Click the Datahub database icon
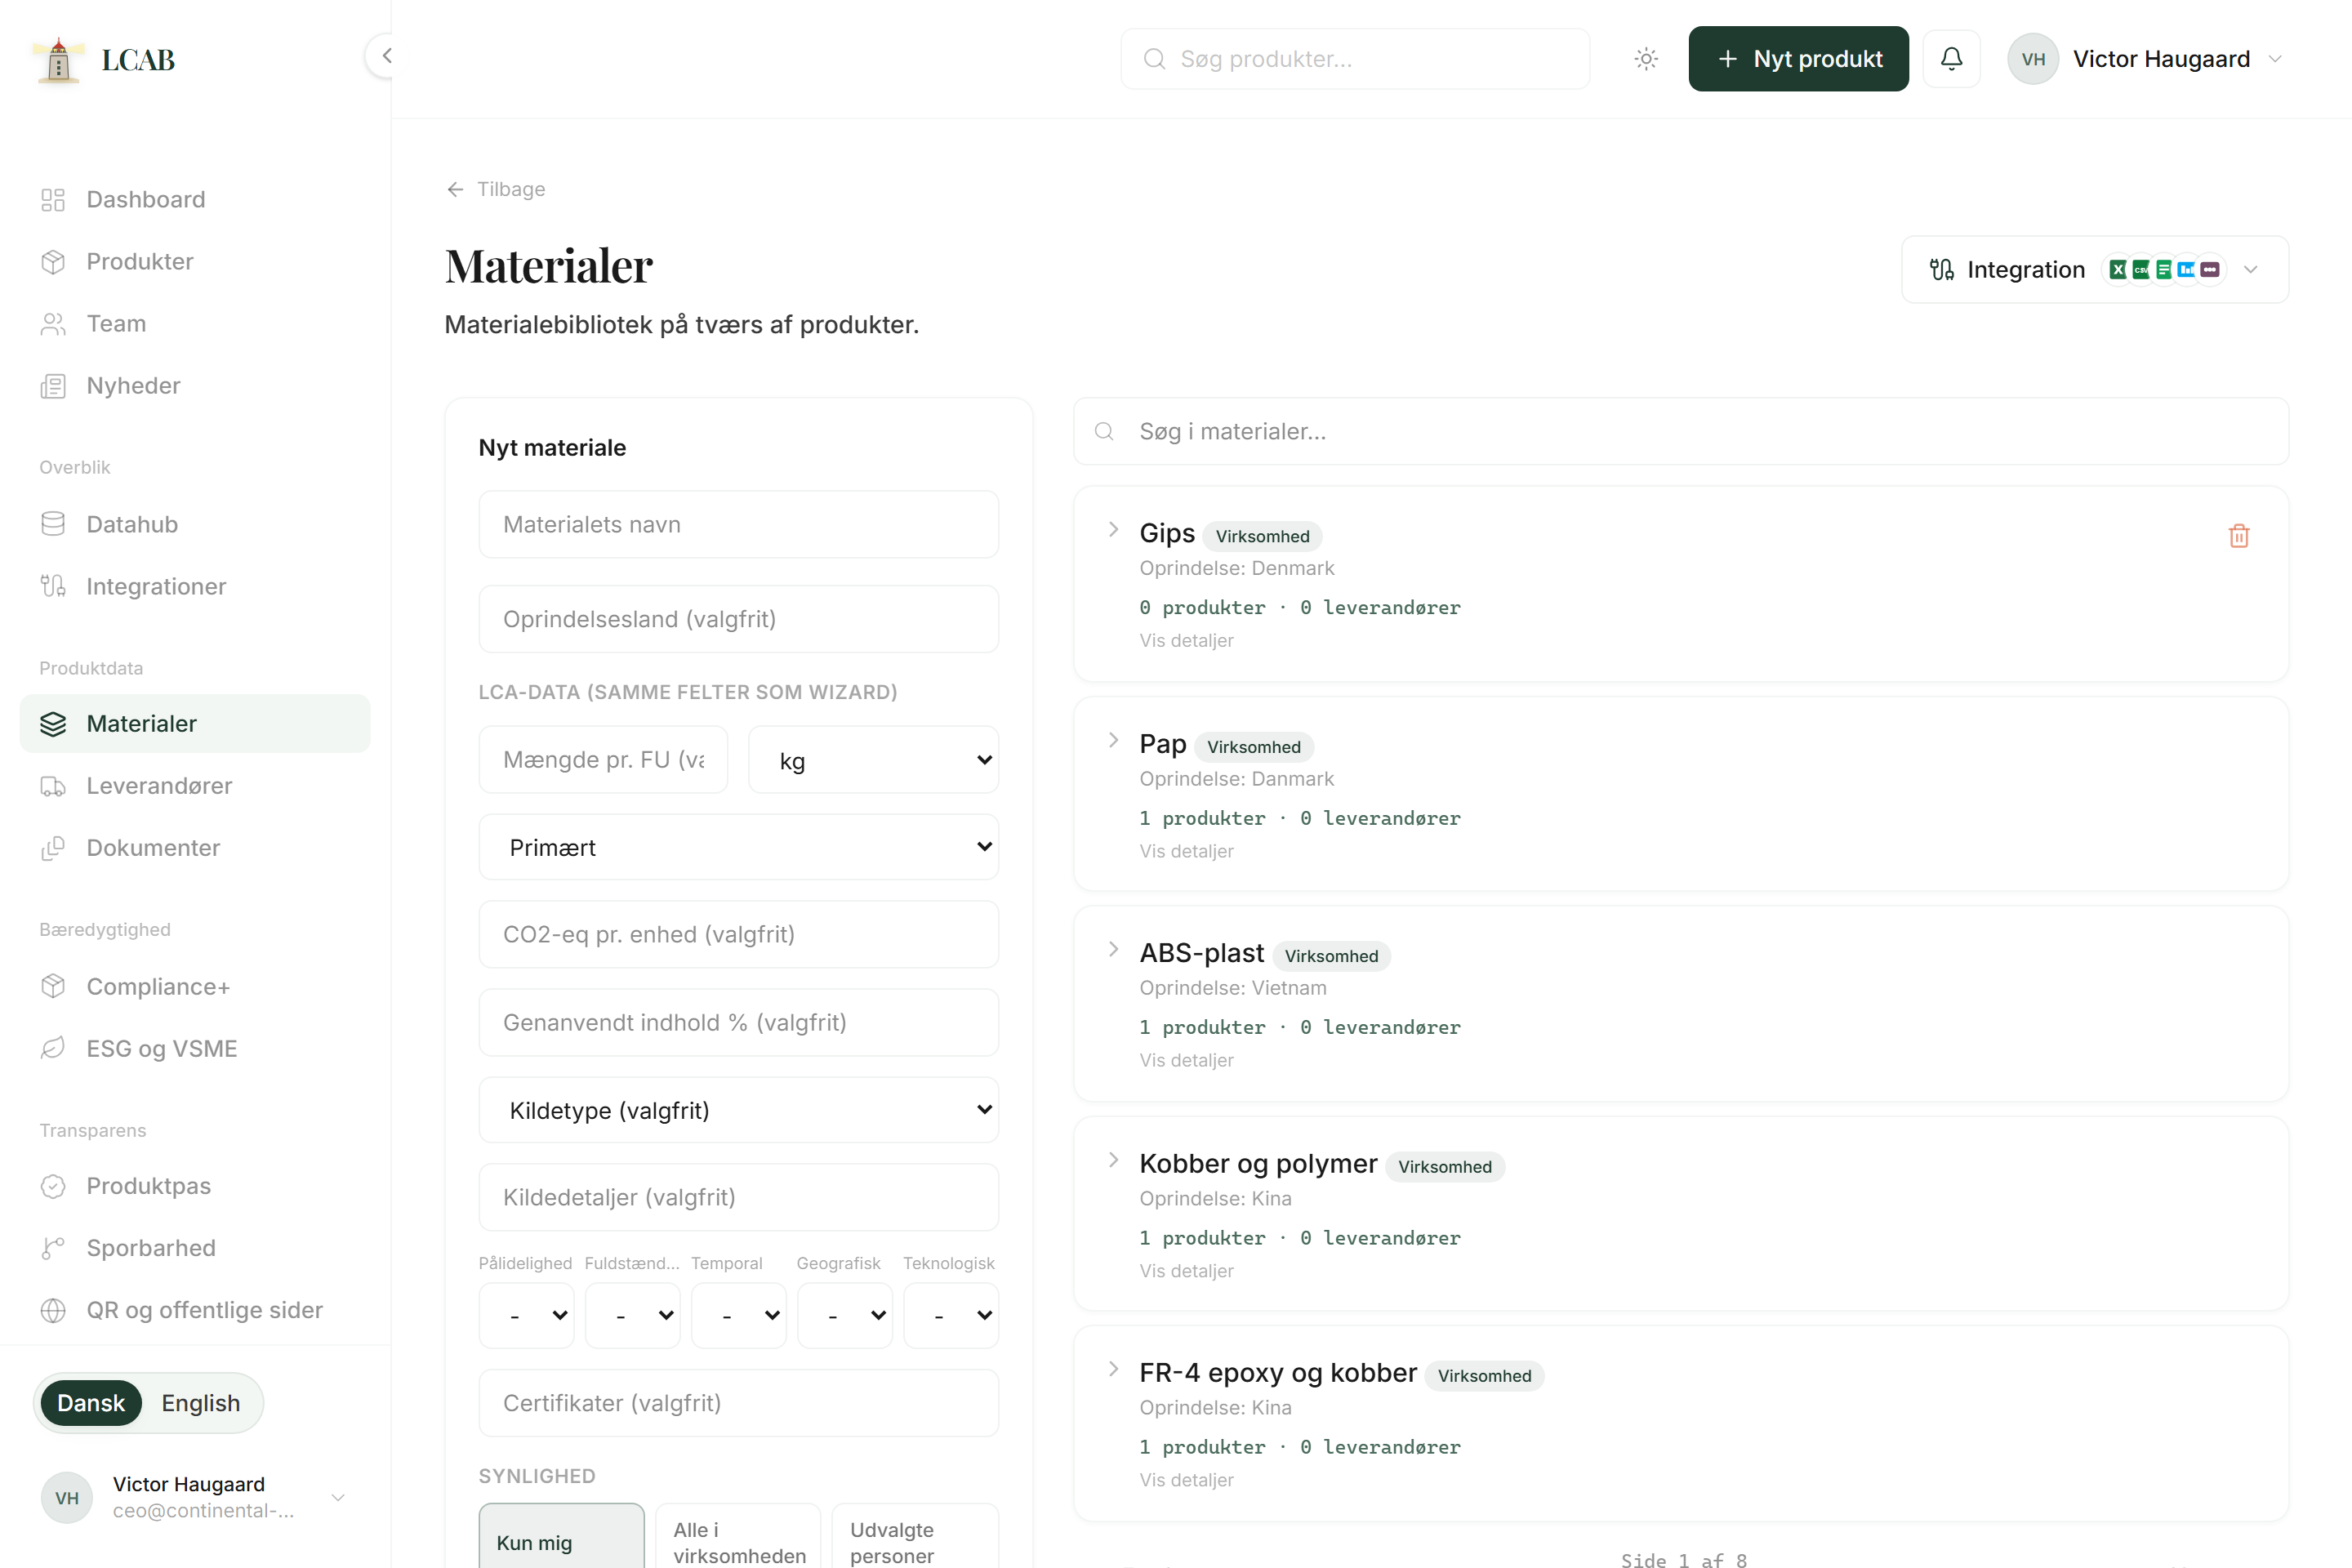Viewport: 2352px width, 1568px height. 53,524
